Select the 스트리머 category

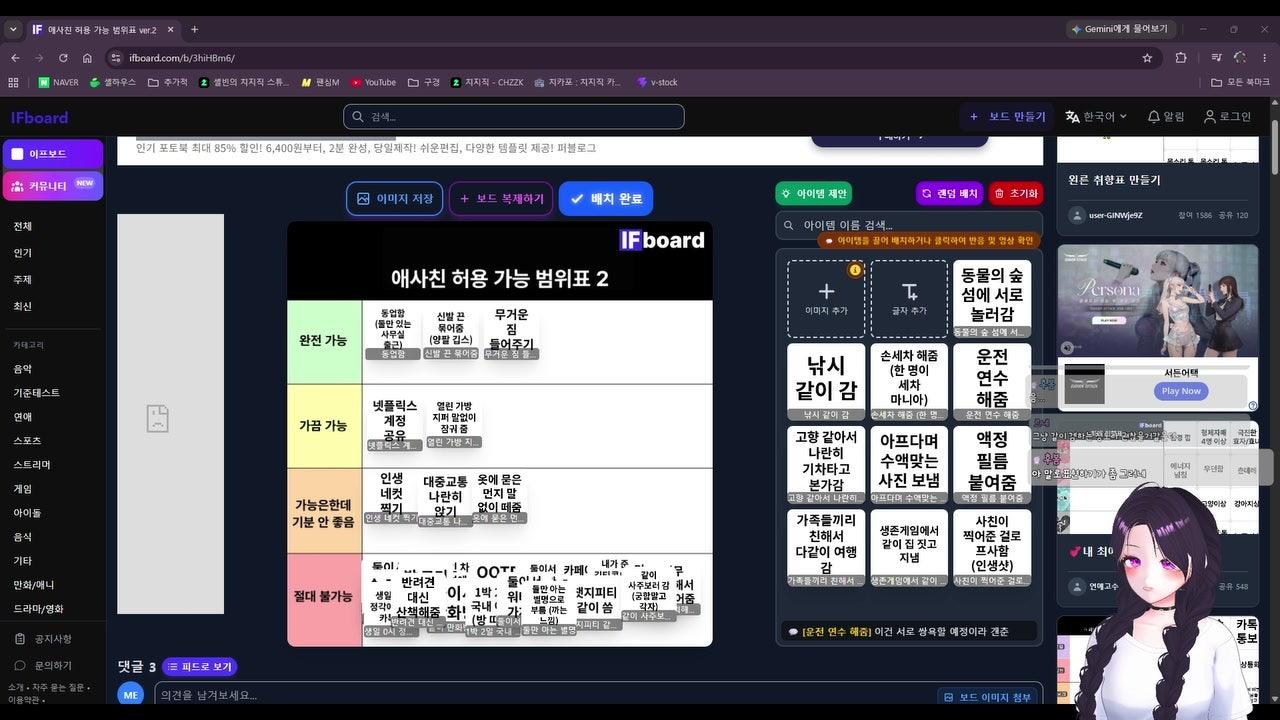click(32, 465)
